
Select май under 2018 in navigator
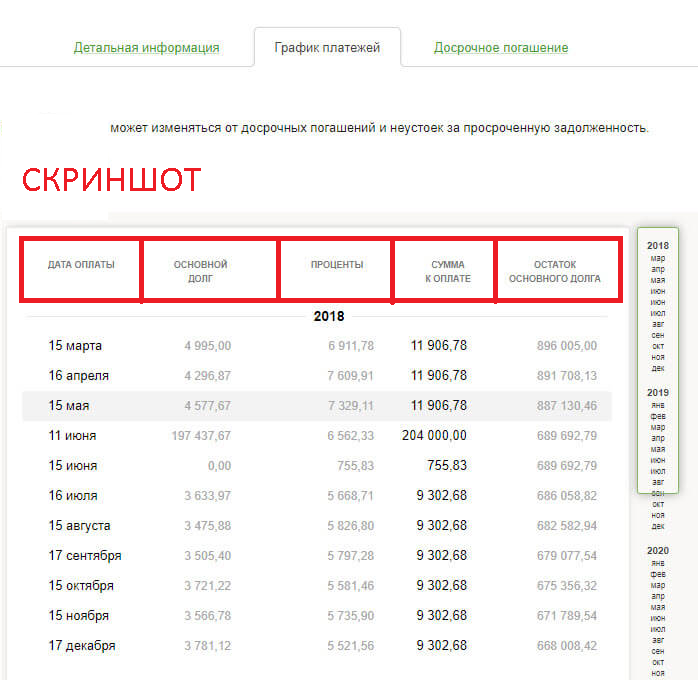click(657, 280)
